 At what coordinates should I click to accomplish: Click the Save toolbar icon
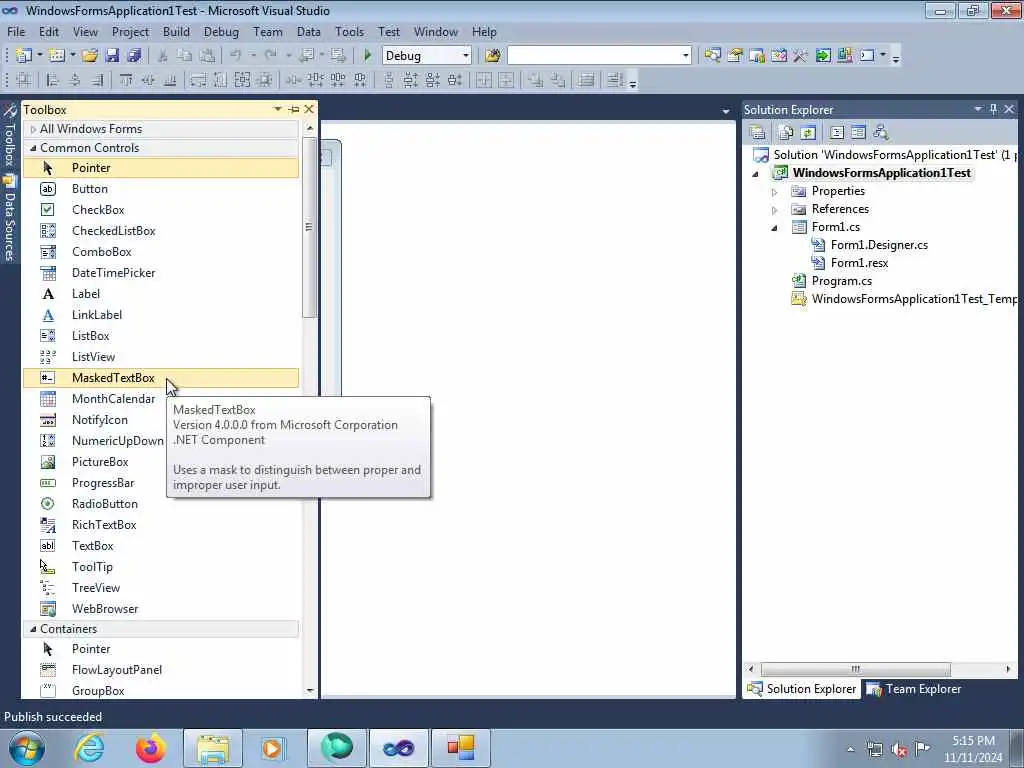click(x=112, y=56)
